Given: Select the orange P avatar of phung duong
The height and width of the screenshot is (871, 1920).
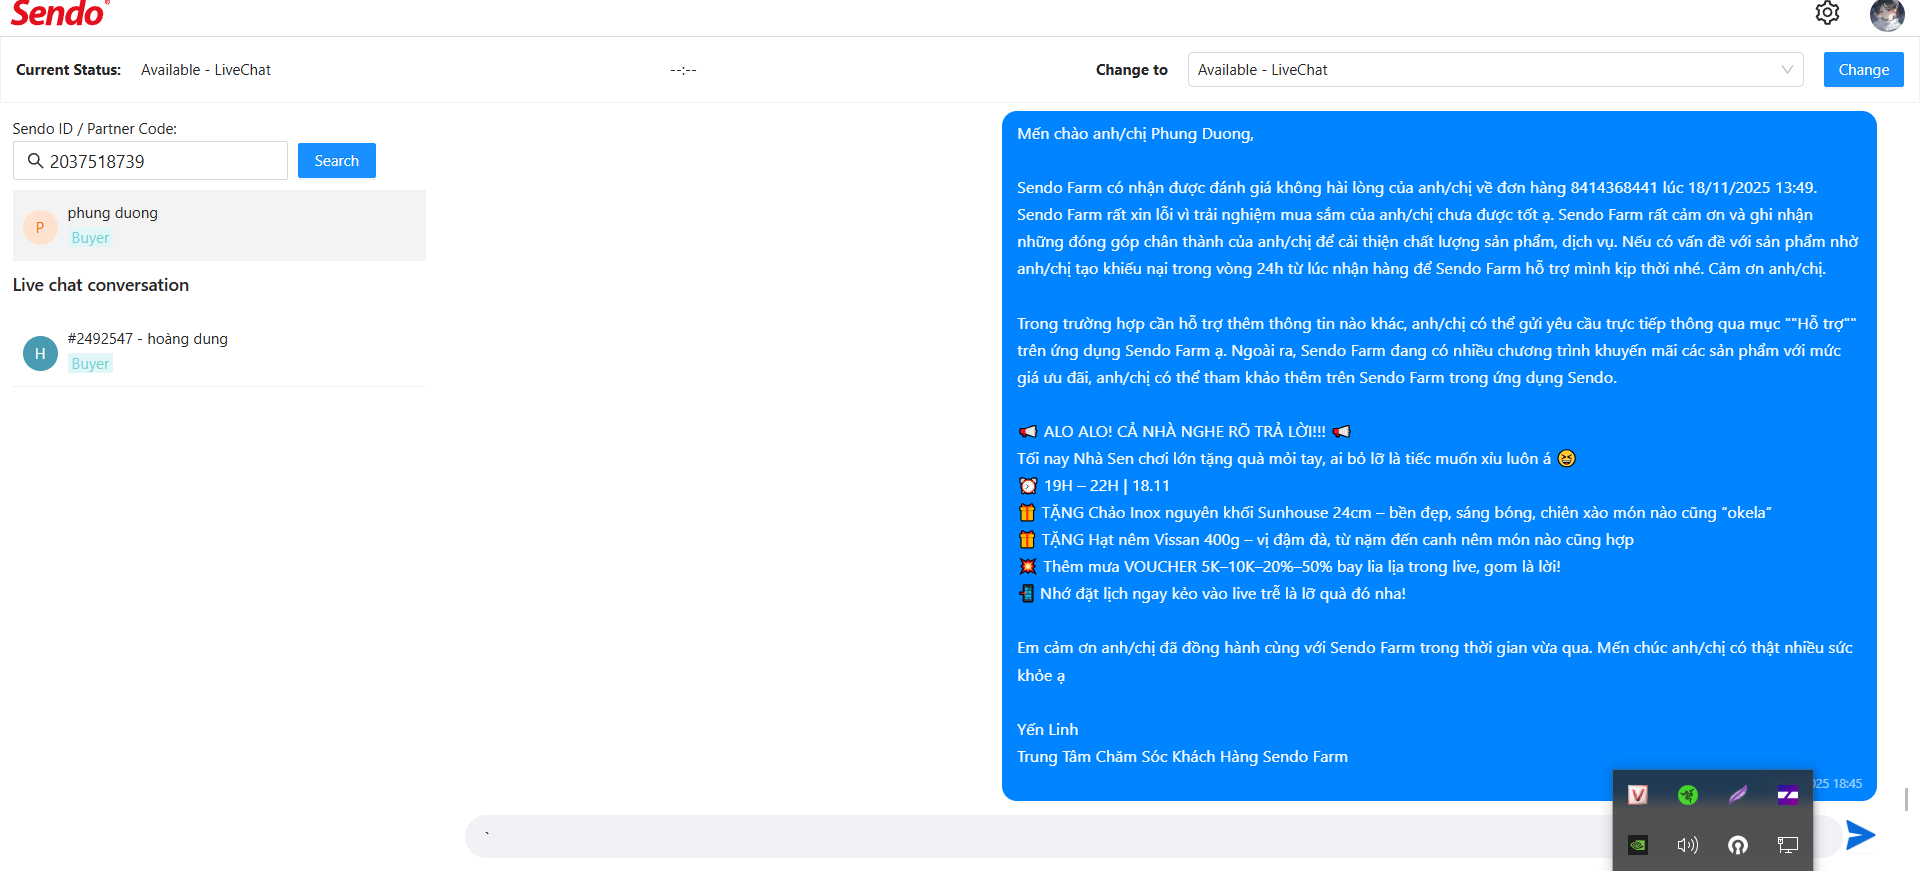Looking at the screenshot, I should point(40,228).
